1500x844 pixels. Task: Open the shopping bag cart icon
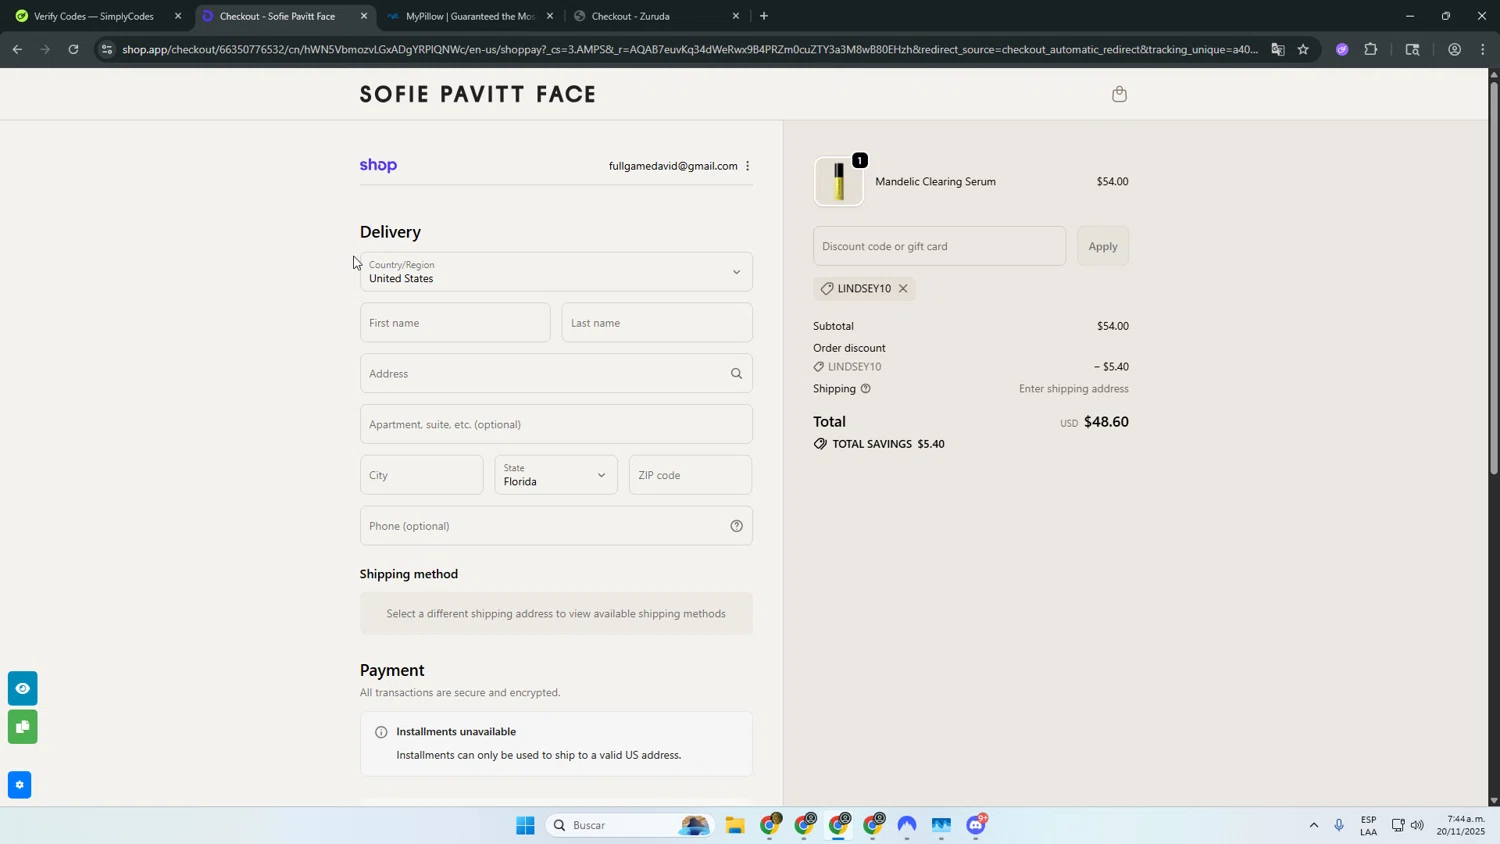[1119, 94]
